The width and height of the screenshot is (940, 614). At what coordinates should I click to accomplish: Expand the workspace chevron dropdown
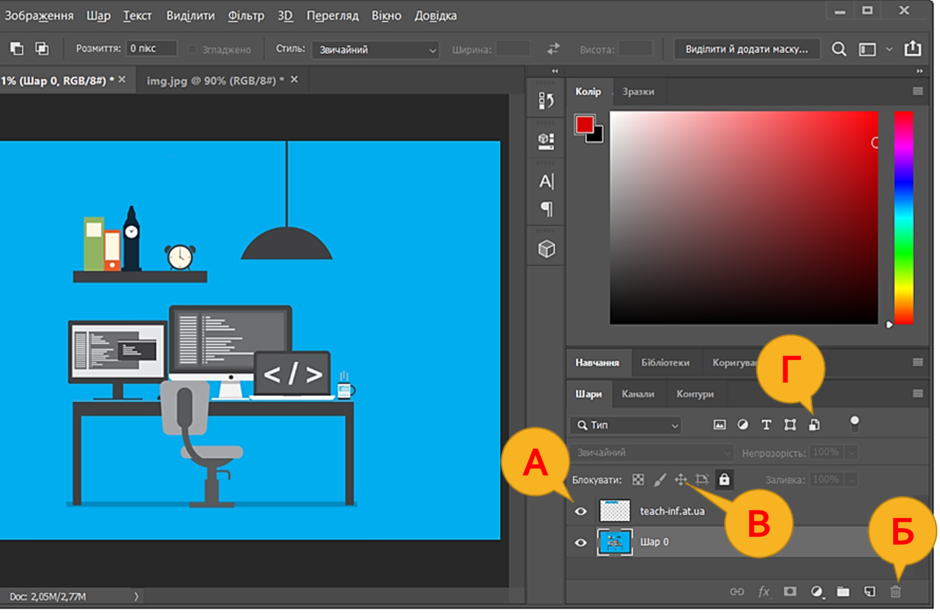(890, 50)
